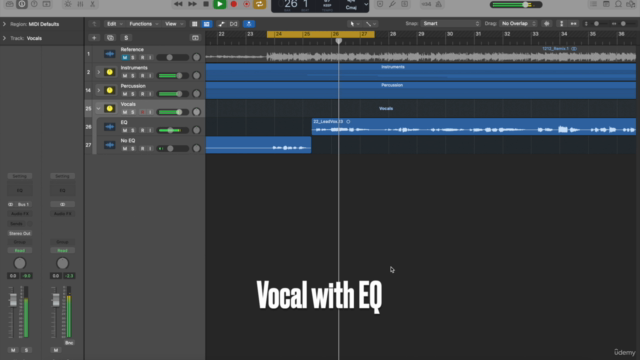The image size is (640, 360).
Task: Solo the EQ track
Action: (133, 130)
